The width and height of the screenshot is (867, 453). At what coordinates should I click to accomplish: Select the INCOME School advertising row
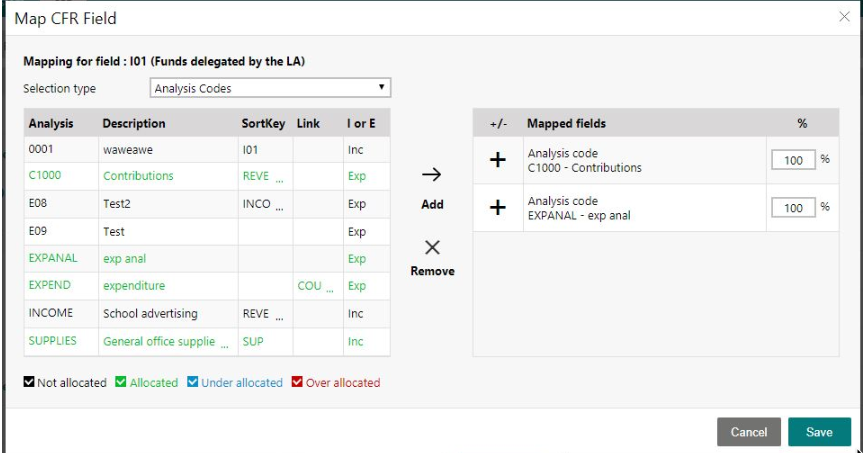[207, 314]
